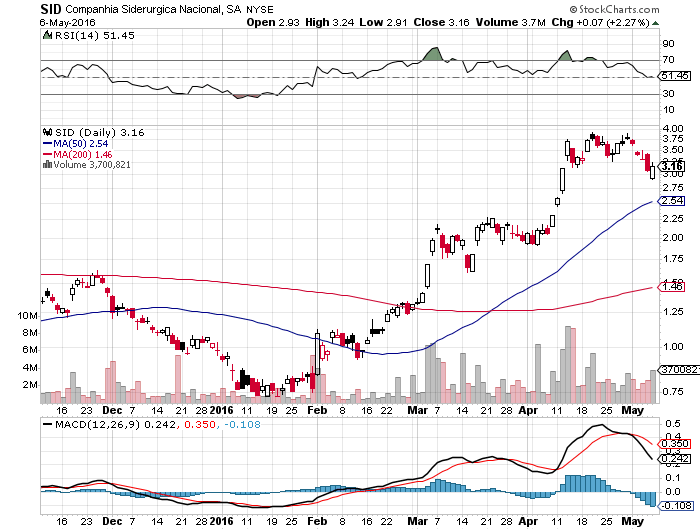Click the green up-arrow beside Chg value

pos(655,23)
